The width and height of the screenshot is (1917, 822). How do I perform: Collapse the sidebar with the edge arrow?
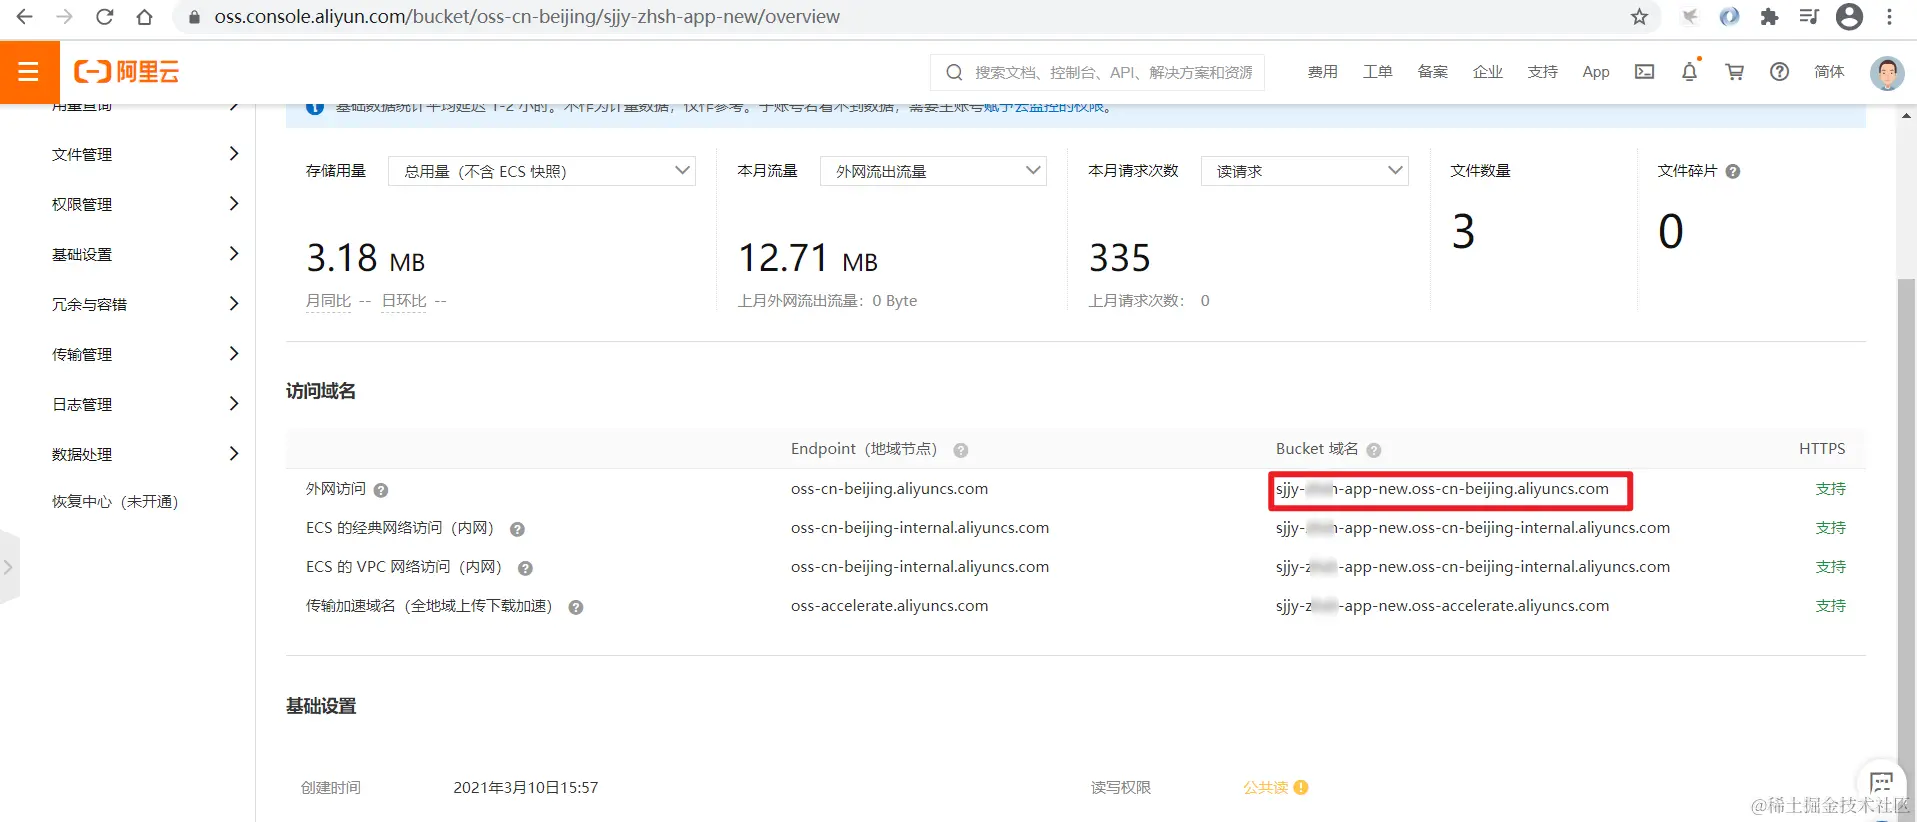[9, 567]
